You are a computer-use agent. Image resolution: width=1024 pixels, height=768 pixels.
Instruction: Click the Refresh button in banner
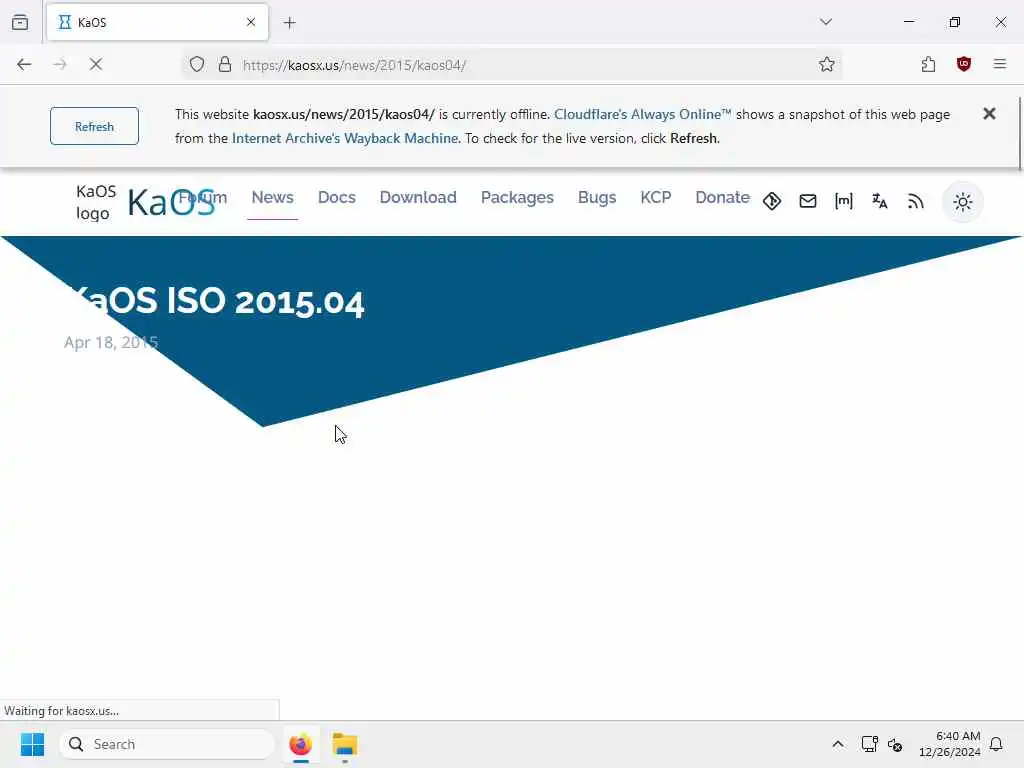95,126
